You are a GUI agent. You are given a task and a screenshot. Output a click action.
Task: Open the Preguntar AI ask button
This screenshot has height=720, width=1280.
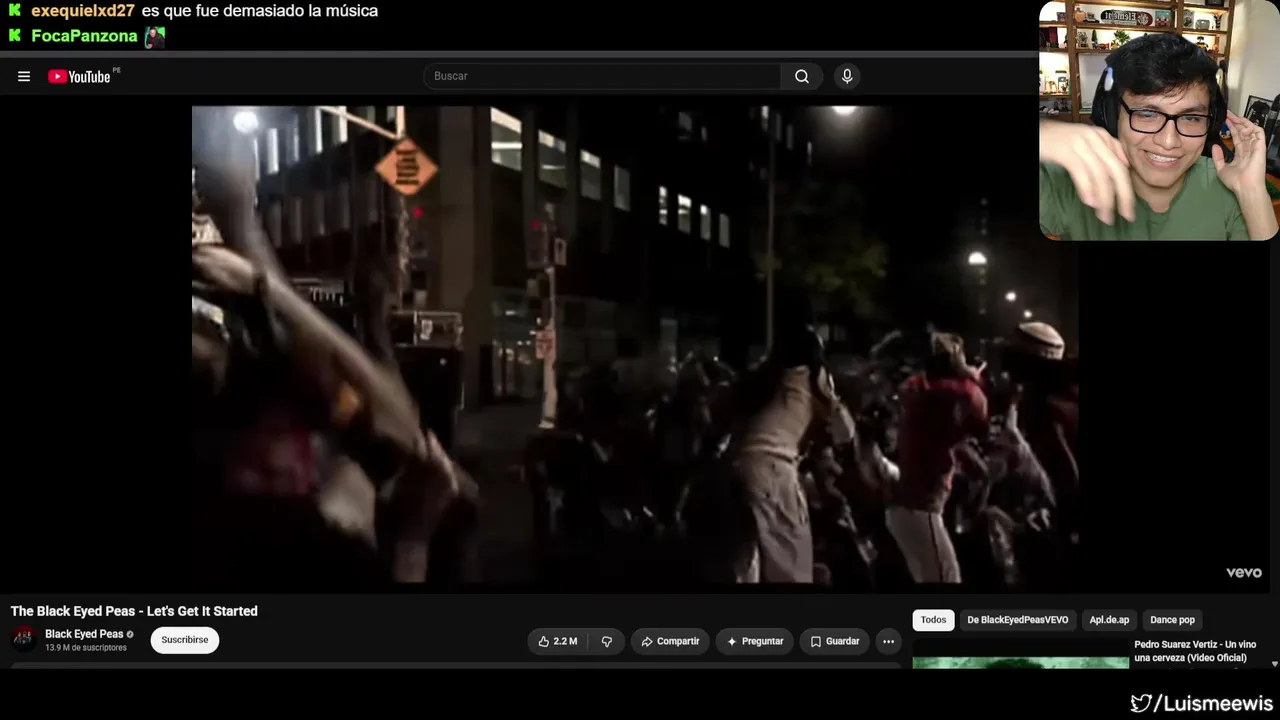click(755, 641)
